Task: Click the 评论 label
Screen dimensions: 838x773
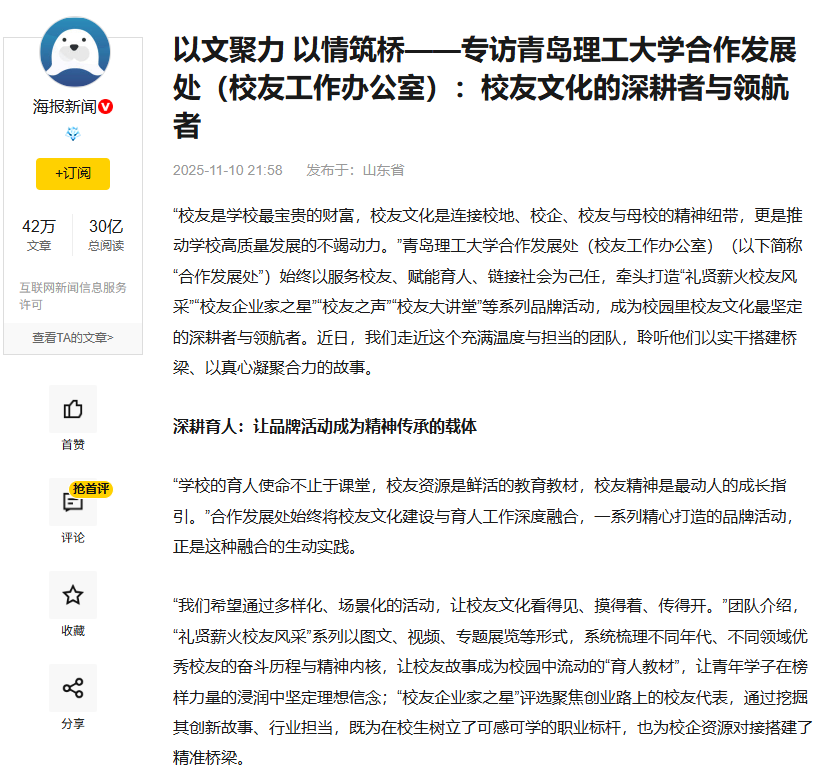Action: 73,538
